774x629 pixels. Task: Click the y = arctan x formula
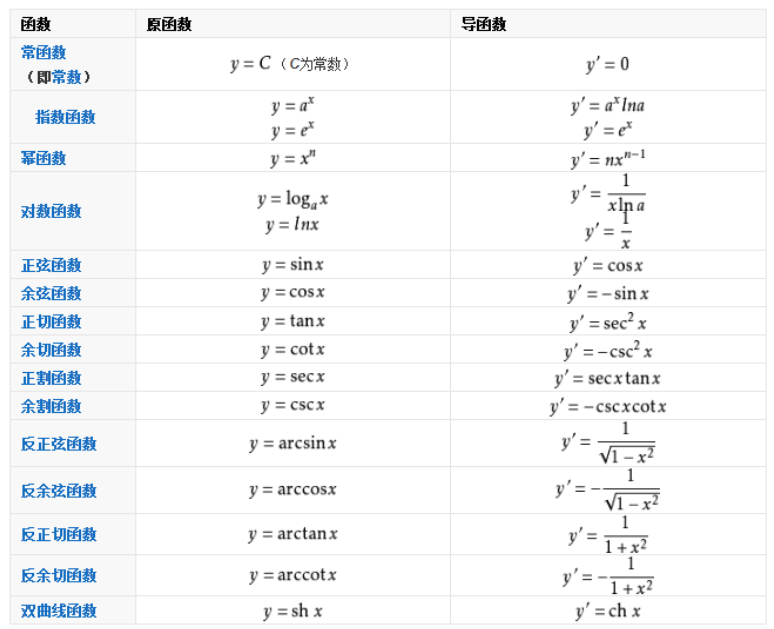[293, 534]
